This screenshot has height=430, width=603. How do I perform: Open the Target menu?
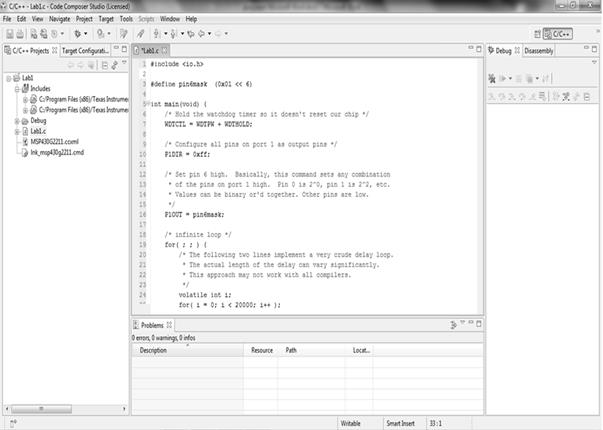106,19
